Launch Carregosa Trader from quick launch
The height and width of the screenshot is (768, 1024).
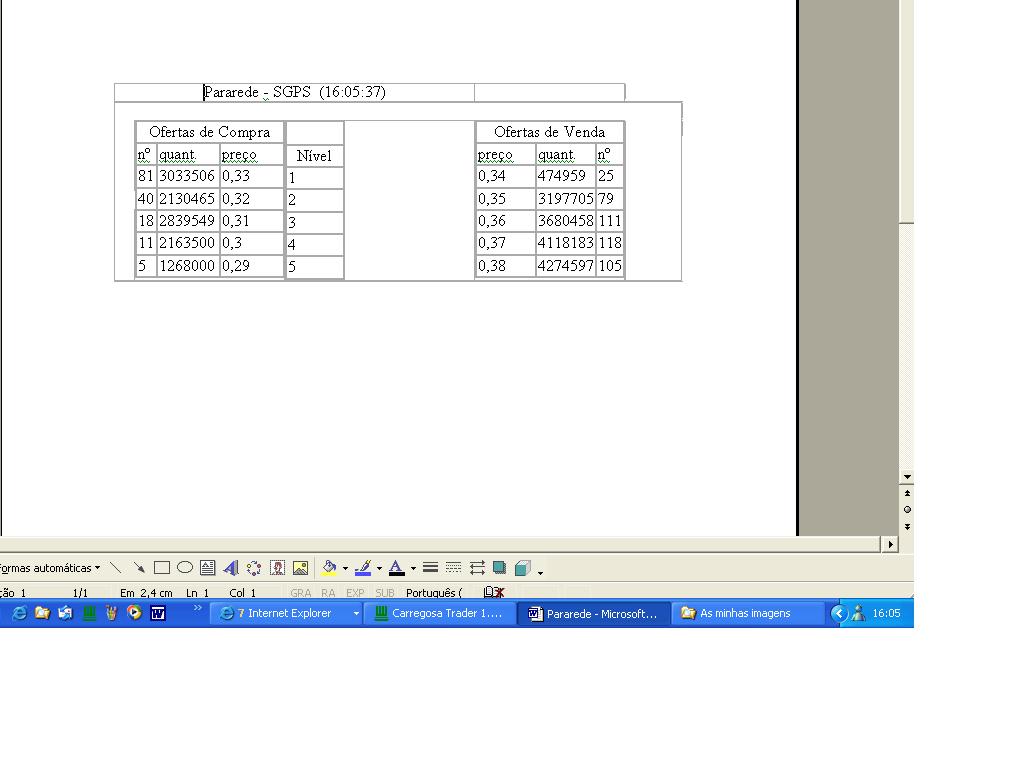pos(89,613)
